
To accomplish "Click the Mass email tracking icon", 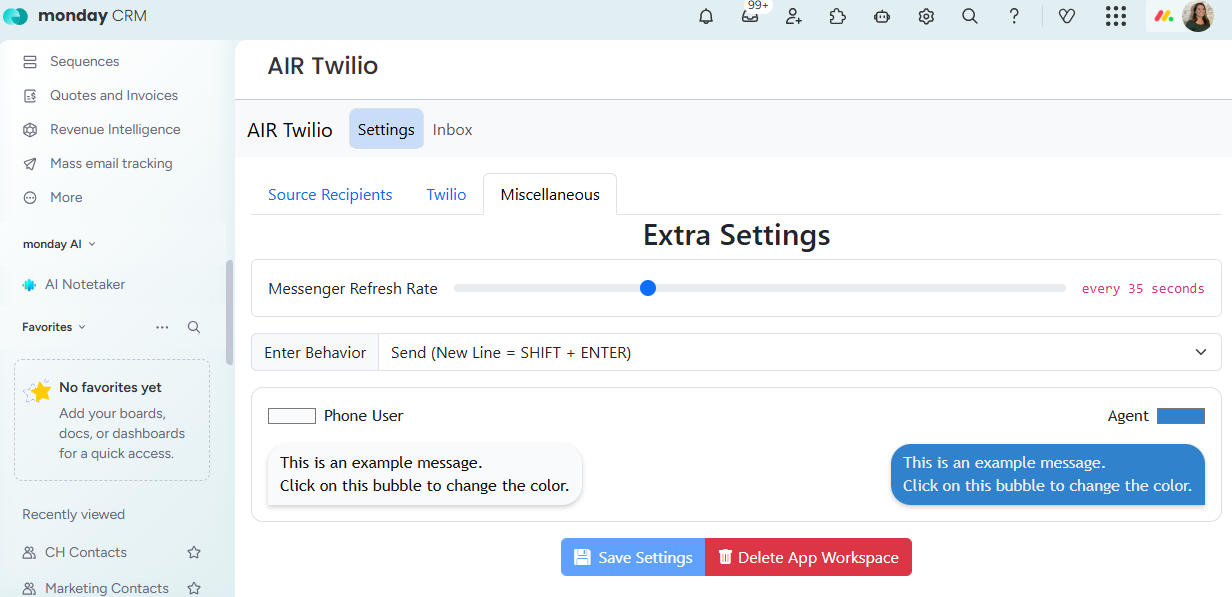I will tap(30, 164).
